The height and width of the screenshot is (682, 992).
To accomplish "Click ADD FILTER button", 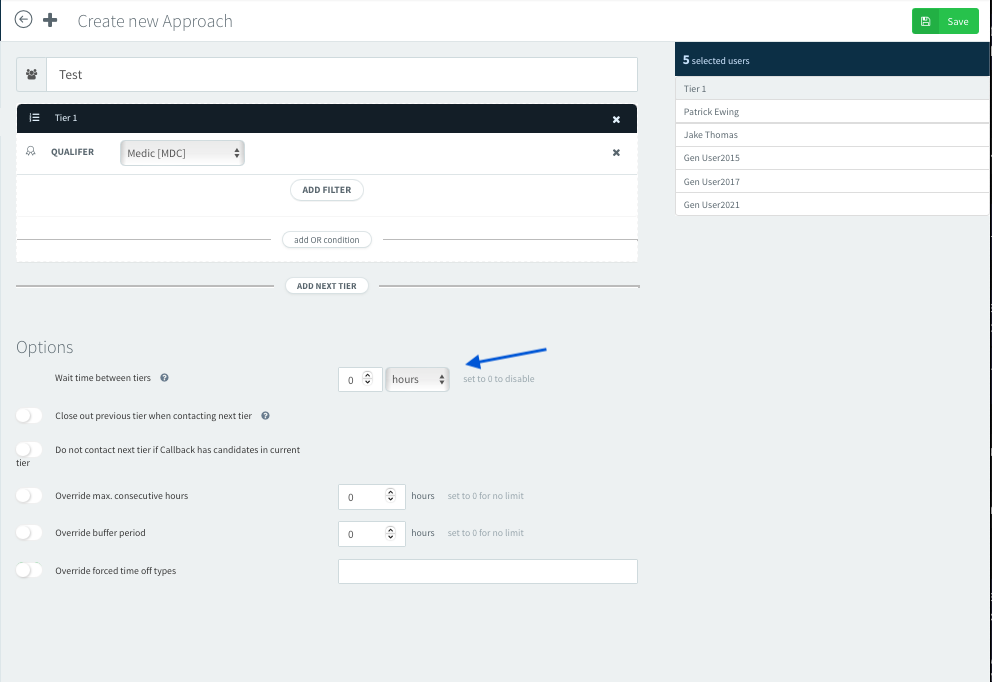I will click(x=326, y=190).
